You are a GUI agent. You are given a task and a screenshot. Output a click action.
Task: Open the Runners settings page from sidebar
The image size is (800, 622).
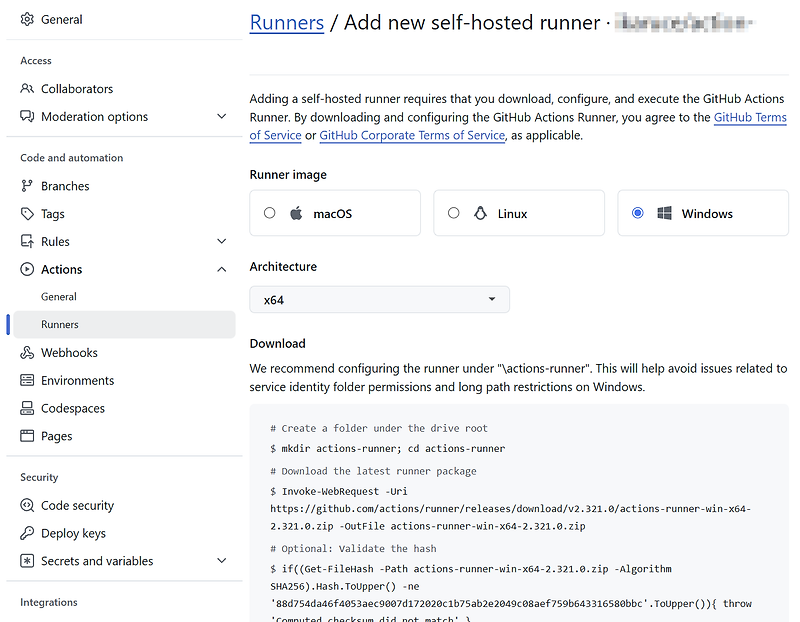click(x=62, y=324)
